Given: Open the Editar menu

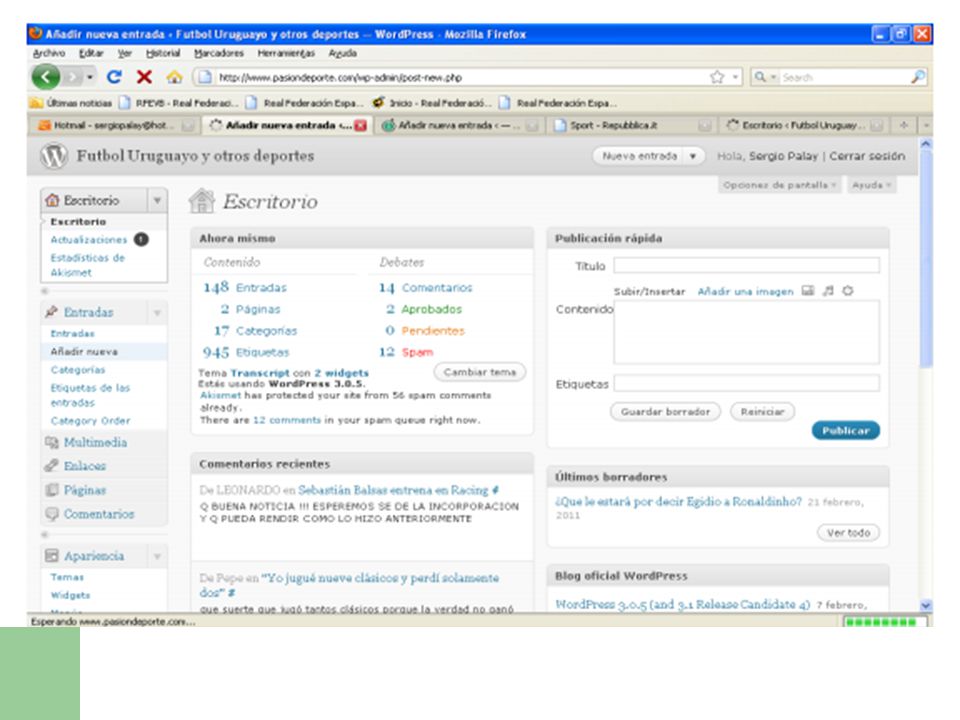Looking at the screenshot, I should (x=91, y=53).
